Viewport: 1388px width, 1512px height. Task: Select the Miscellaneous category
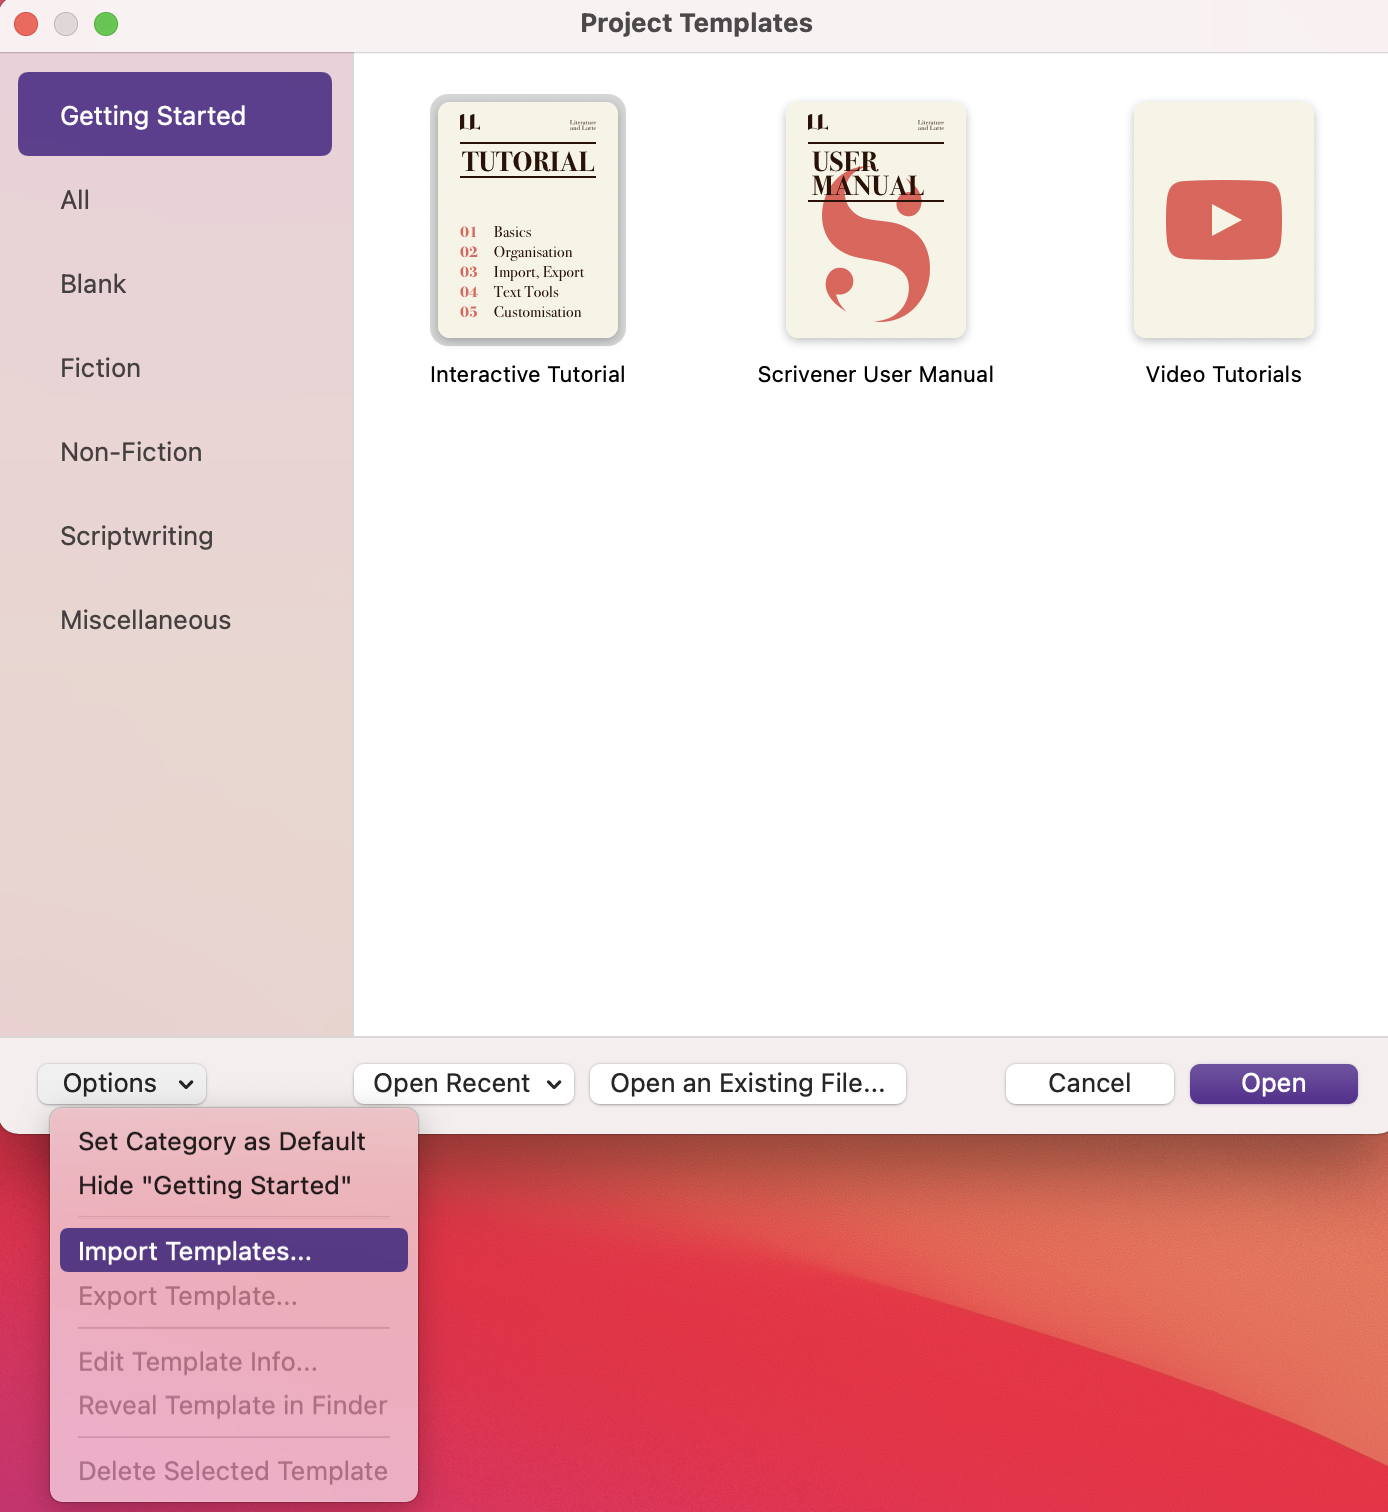175,620
